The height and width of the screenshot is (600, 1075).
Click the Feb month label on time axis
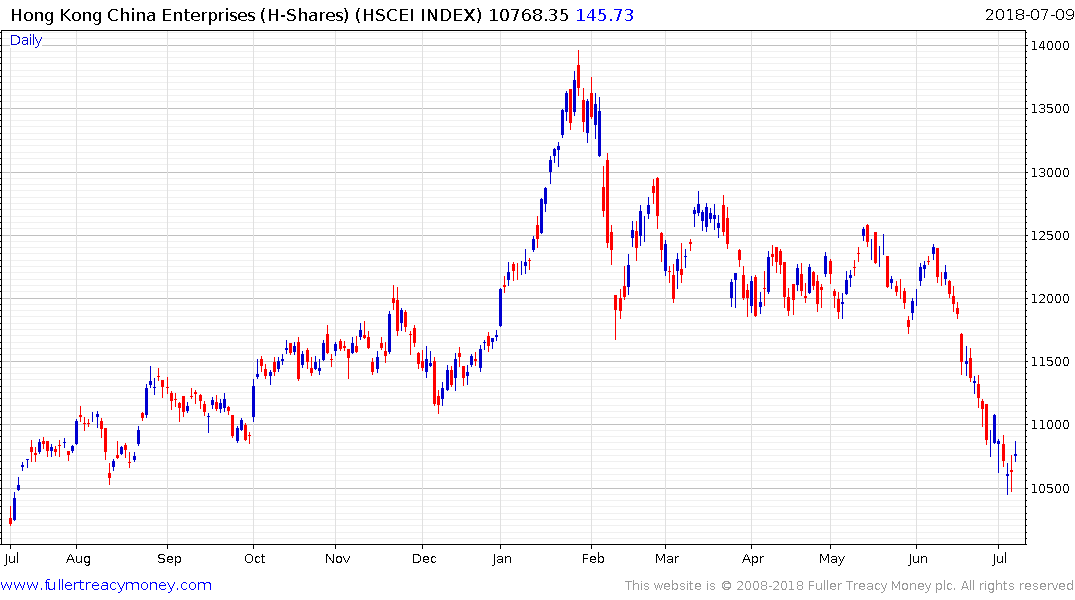(x=593, y=559)
